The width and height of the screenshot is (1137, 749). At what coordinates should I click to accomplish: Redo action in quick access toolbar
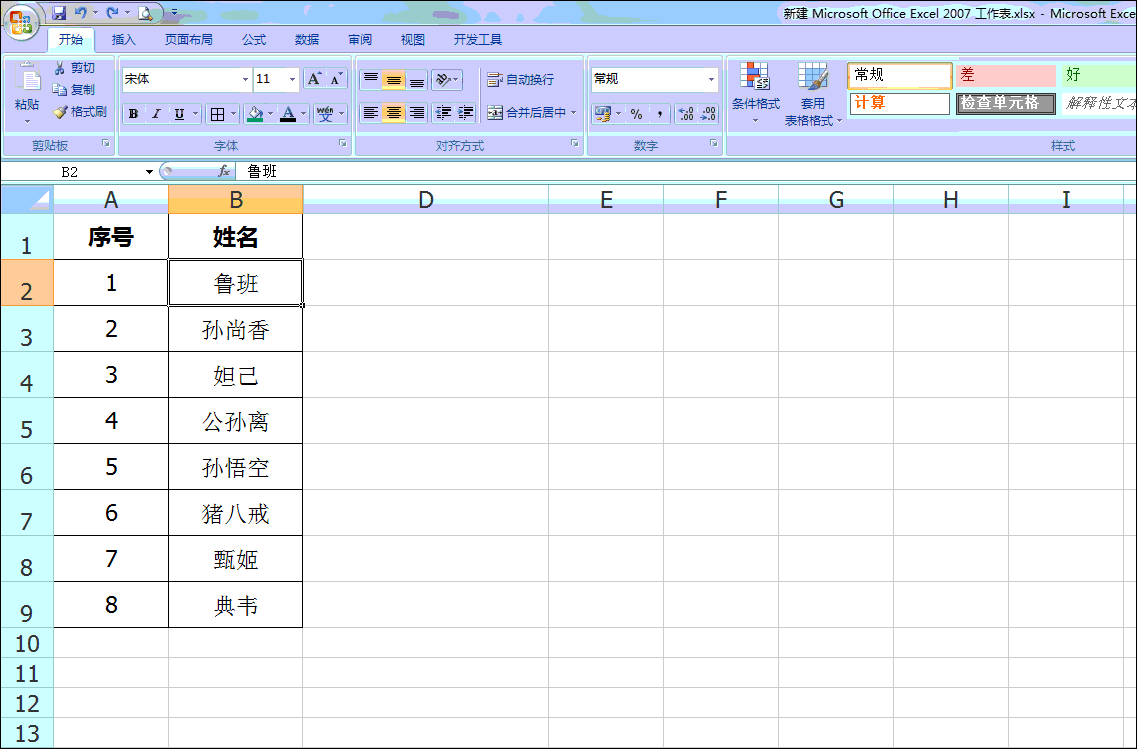(112, 12)
